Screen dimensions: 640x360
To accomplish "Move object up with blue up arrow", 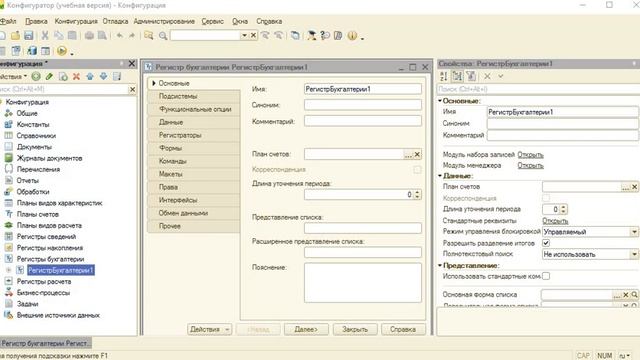I will (x=90, y=76).
